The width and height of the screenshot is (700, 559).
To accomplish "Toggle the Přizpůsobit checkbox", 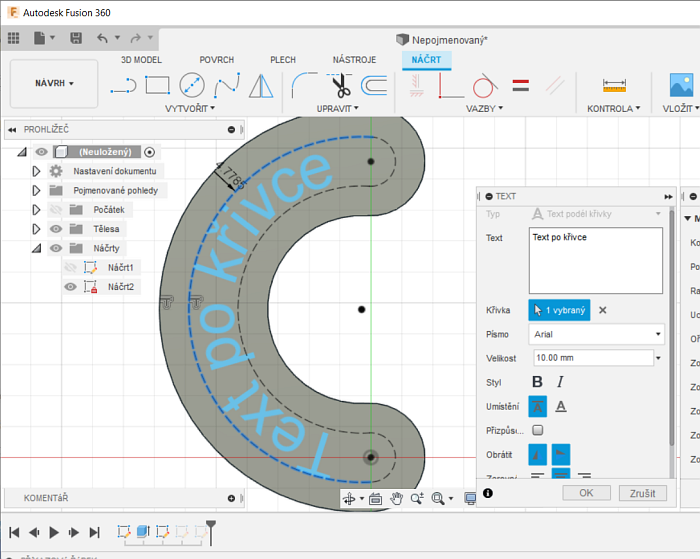I will (538, 430).
